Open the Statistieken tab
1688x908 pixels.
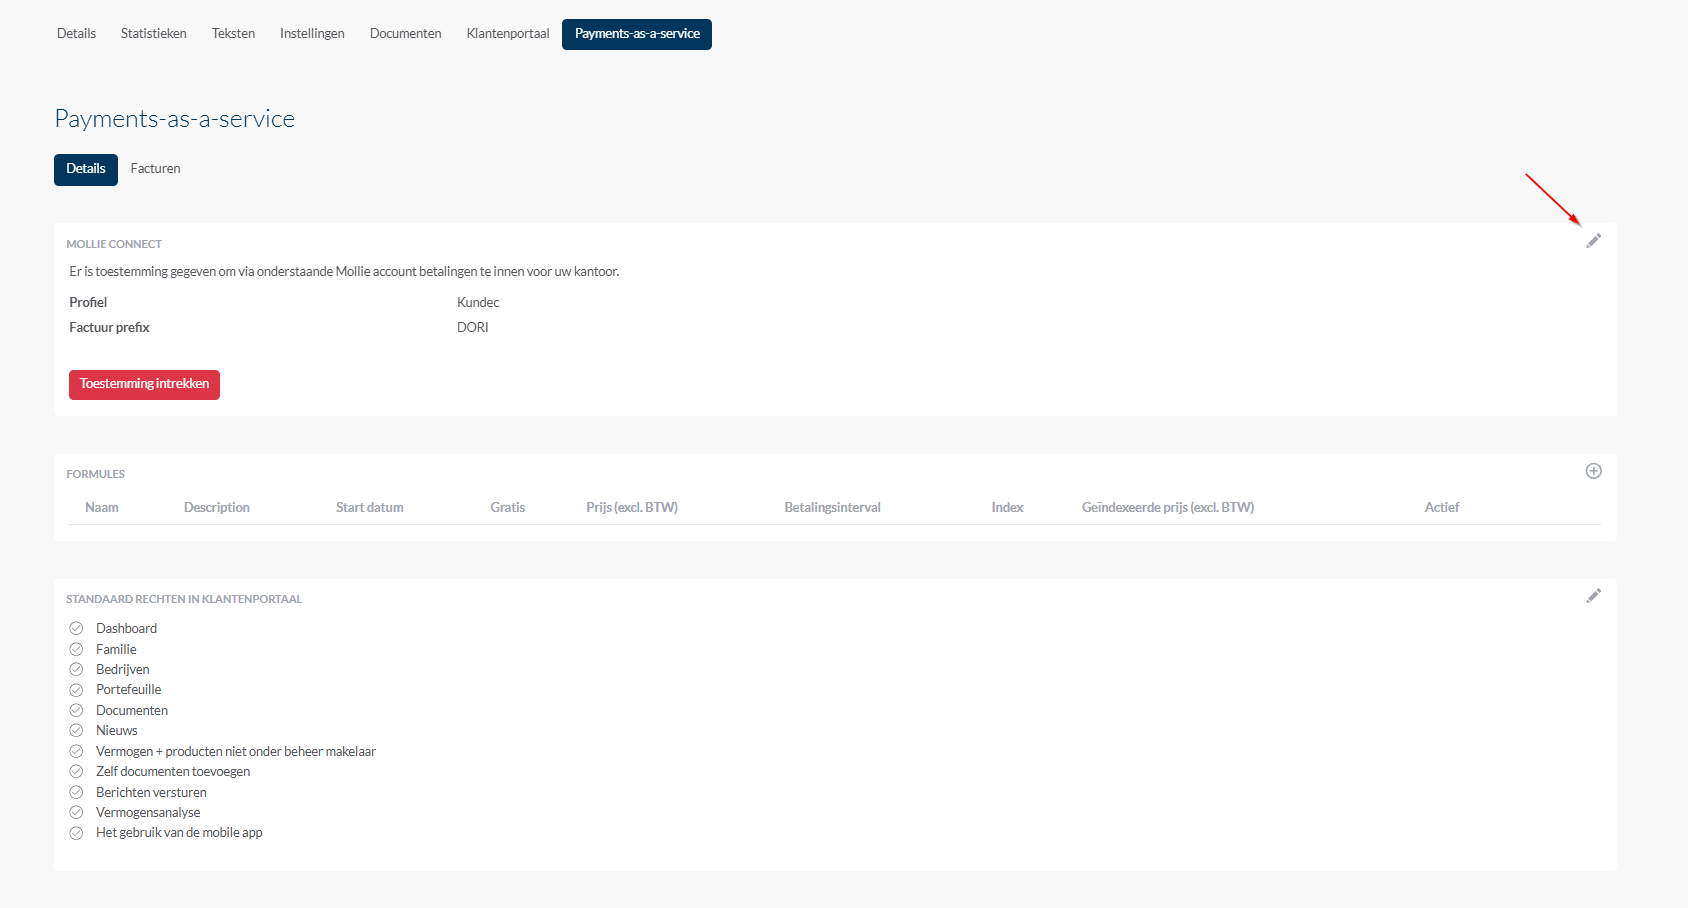(153, 34)
